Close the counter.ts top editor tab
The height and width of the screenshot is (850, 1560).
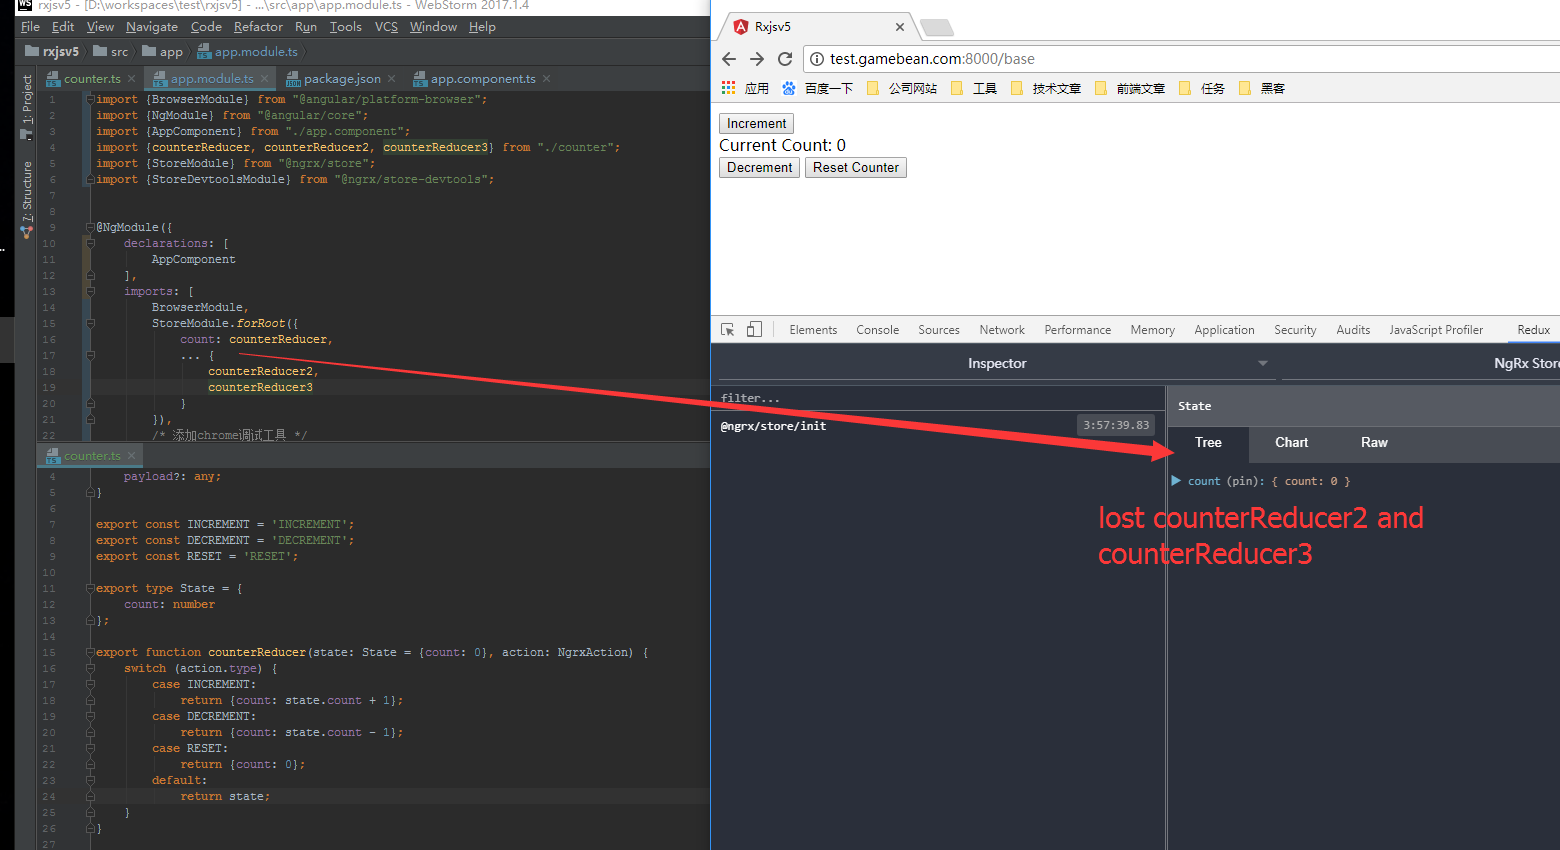(131, 79)
